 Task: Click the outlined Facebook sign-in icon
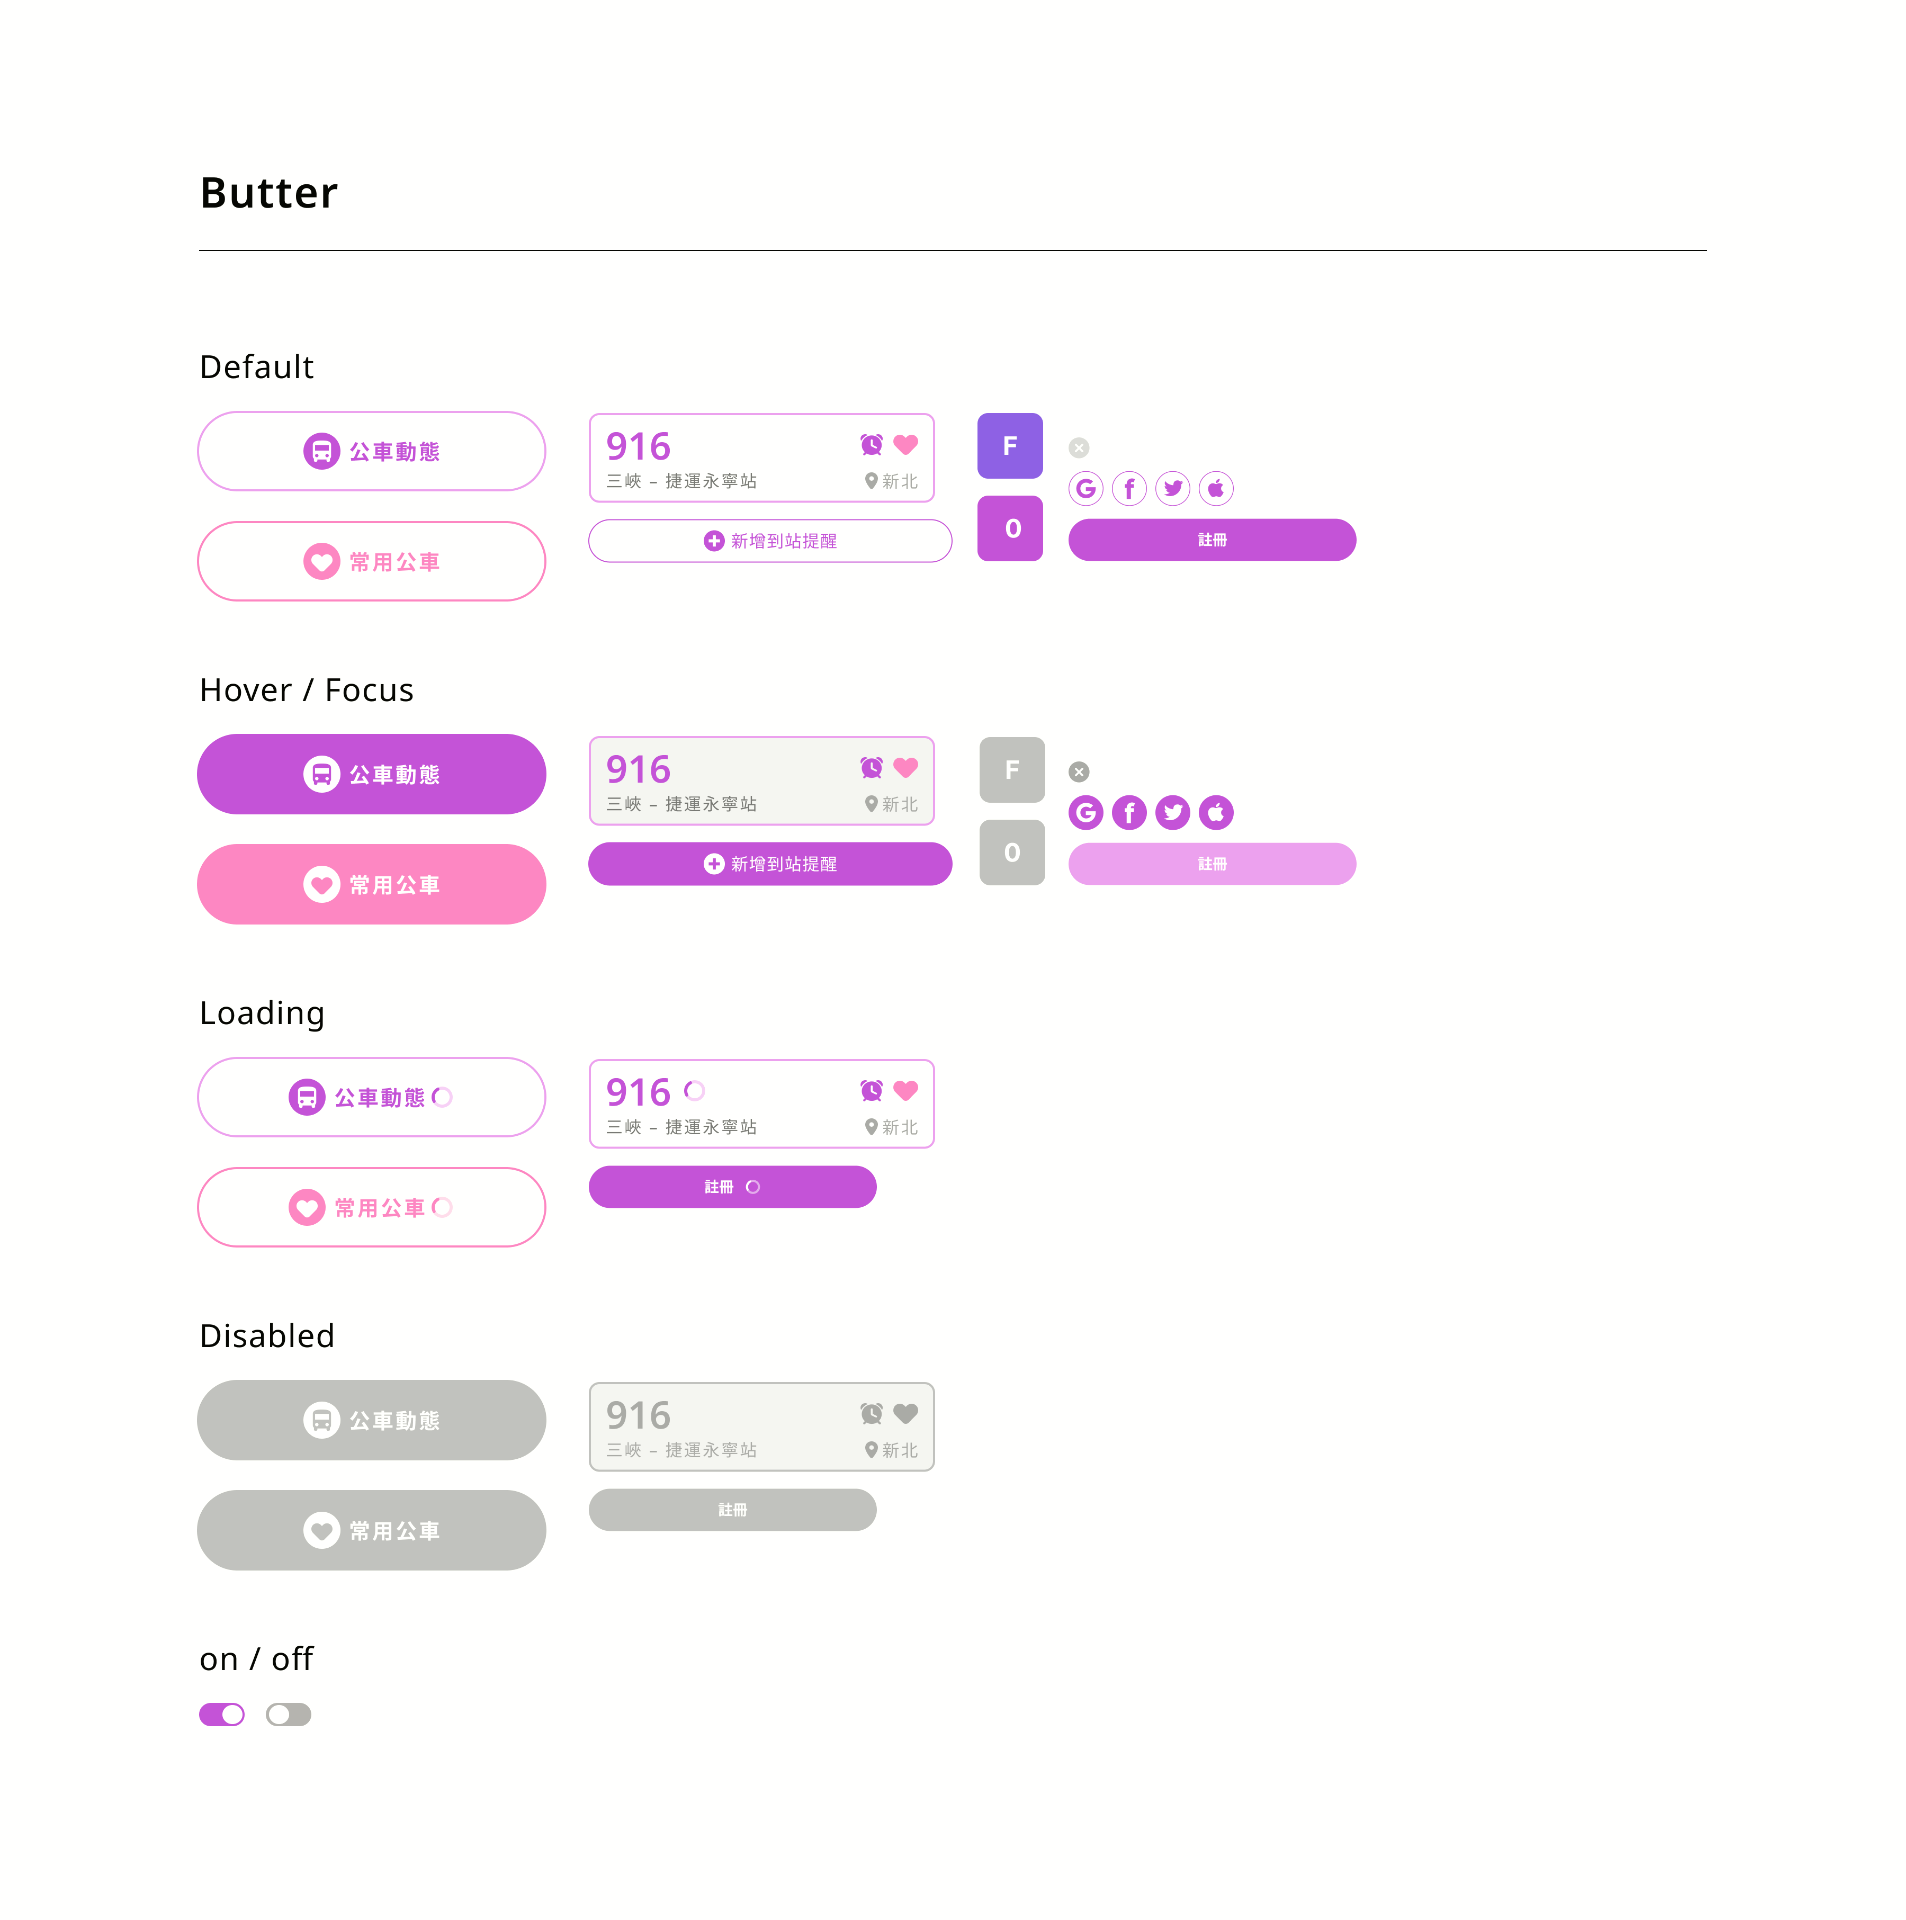pos(1129,489)
